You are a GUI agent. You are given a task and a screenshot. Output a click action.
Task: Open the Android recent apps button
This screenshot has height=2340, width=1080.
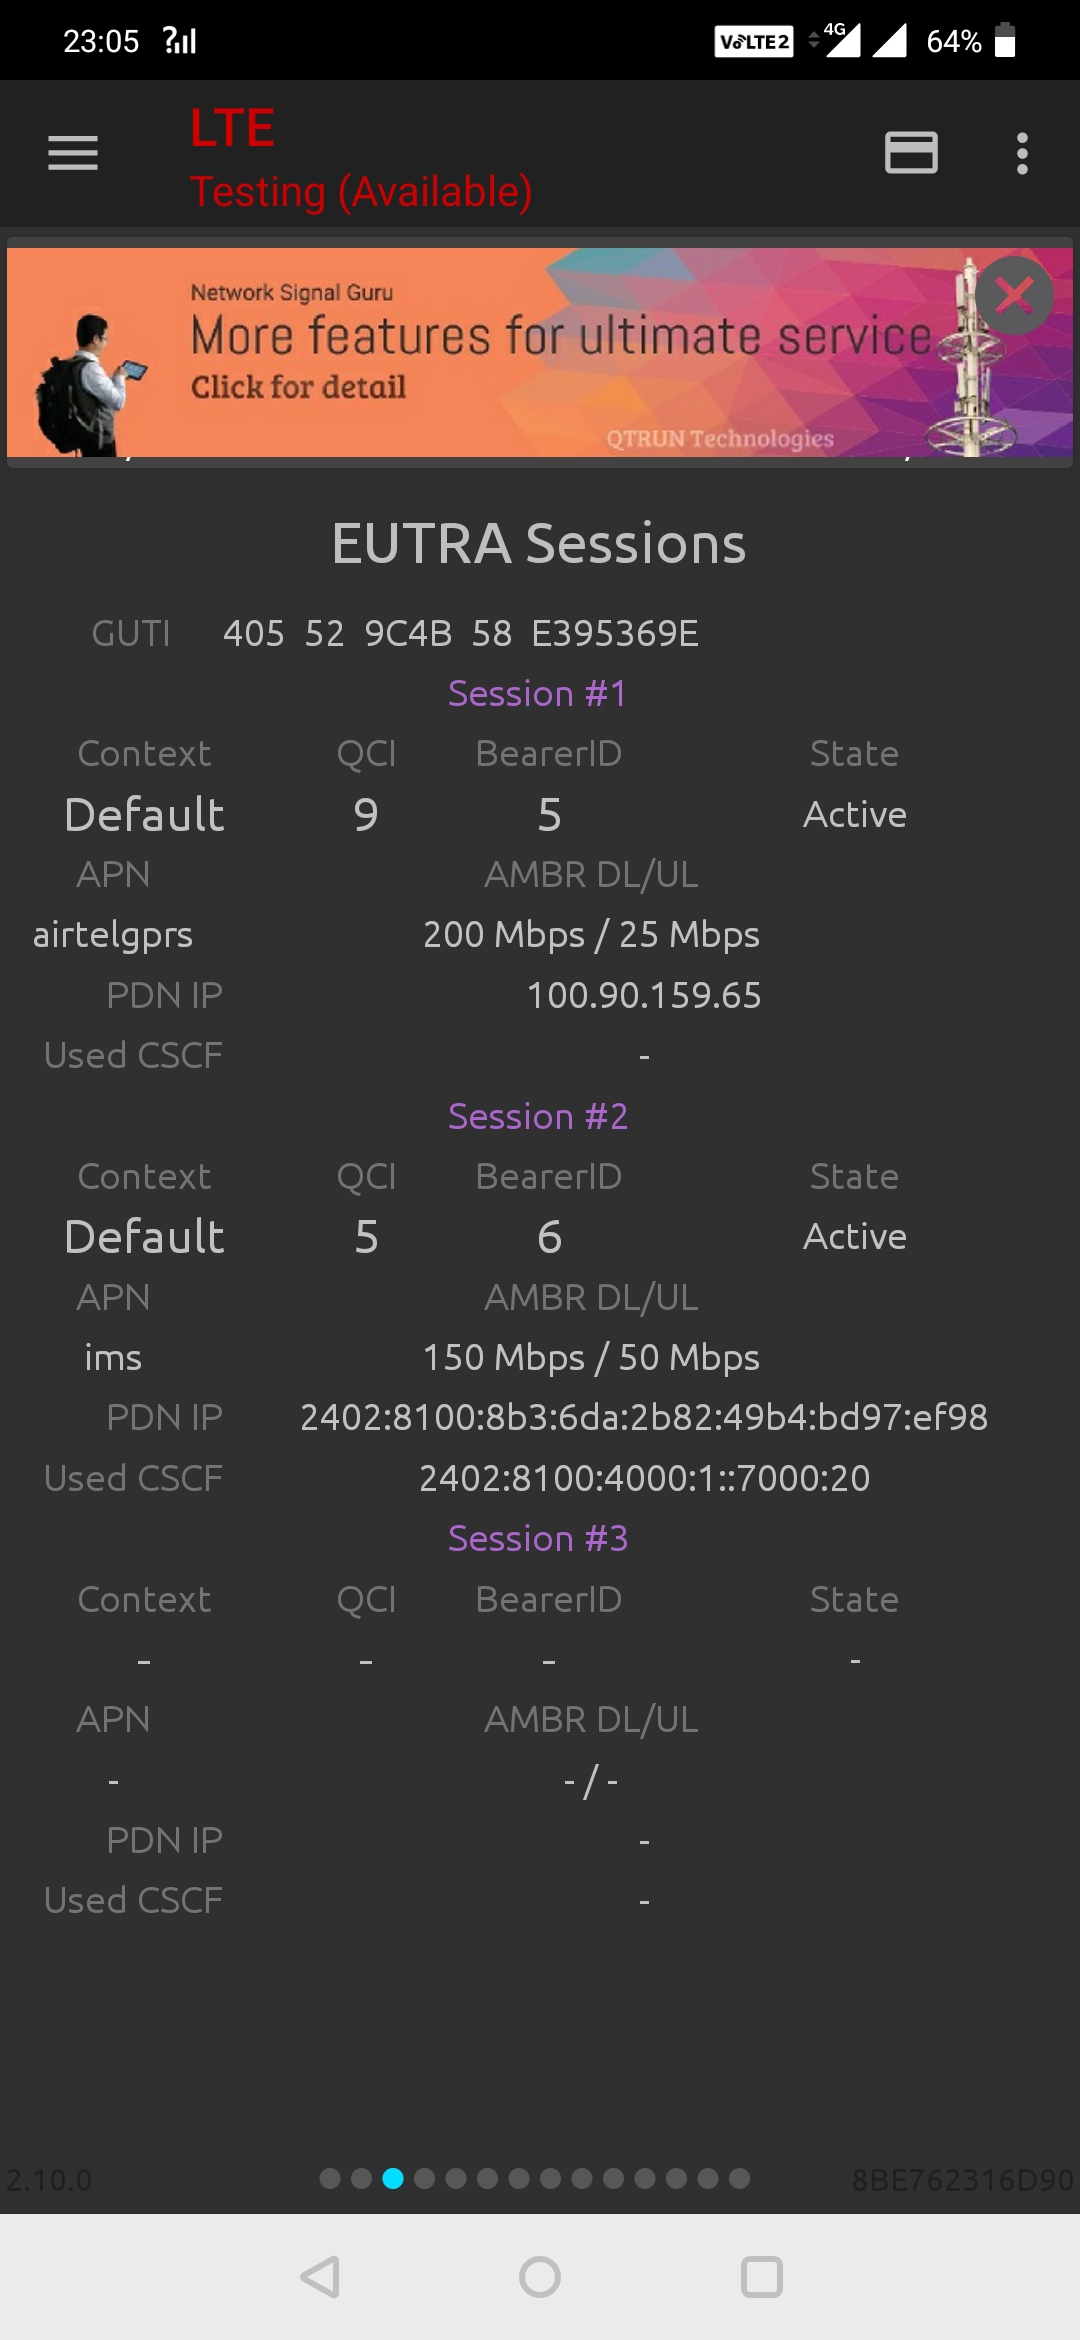pos(761,2277)
